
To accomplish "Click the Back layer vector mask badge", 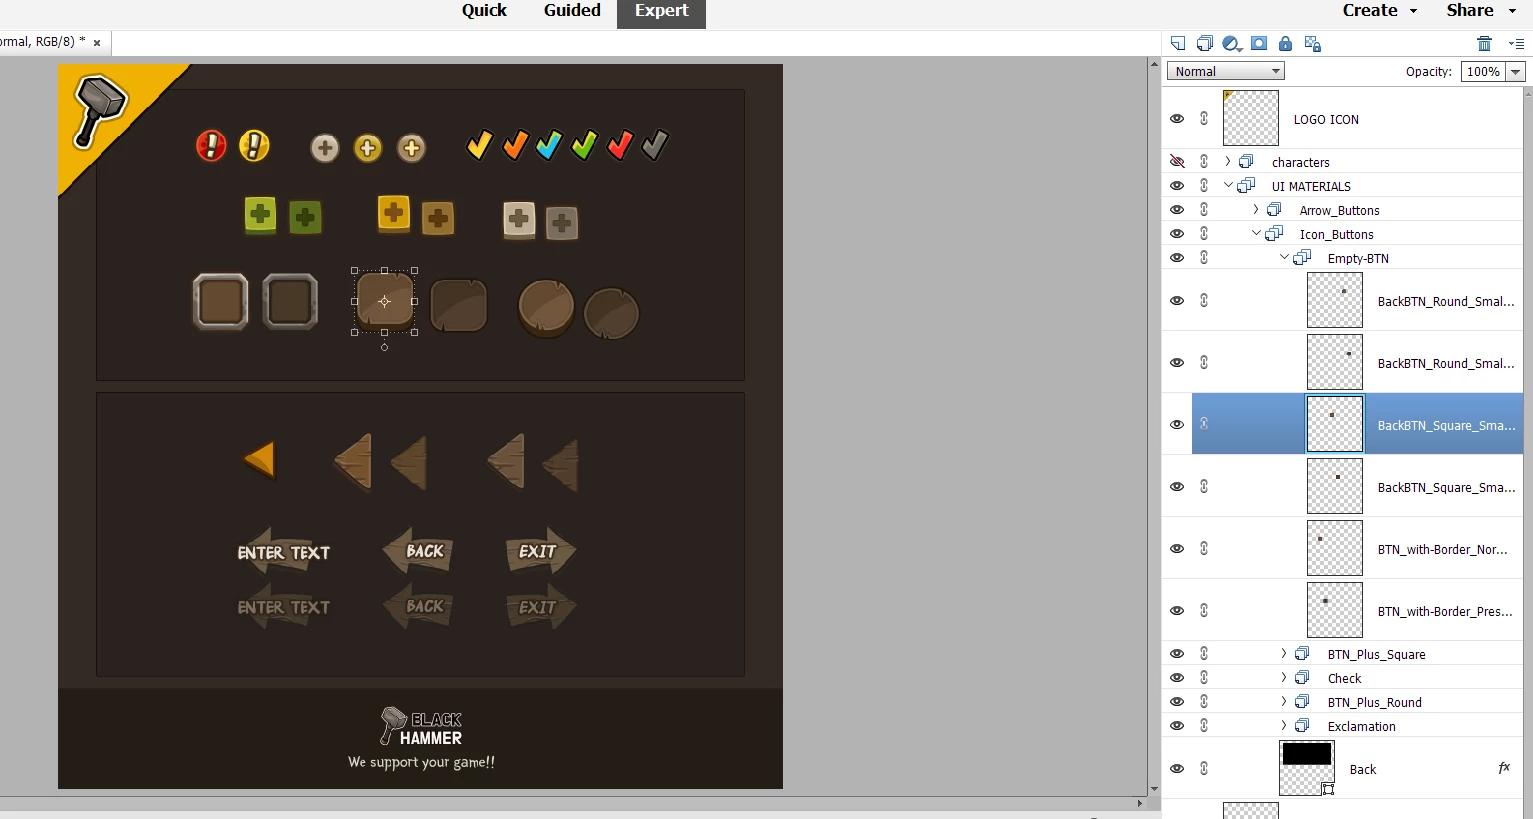I will [x=1328, y=789].
